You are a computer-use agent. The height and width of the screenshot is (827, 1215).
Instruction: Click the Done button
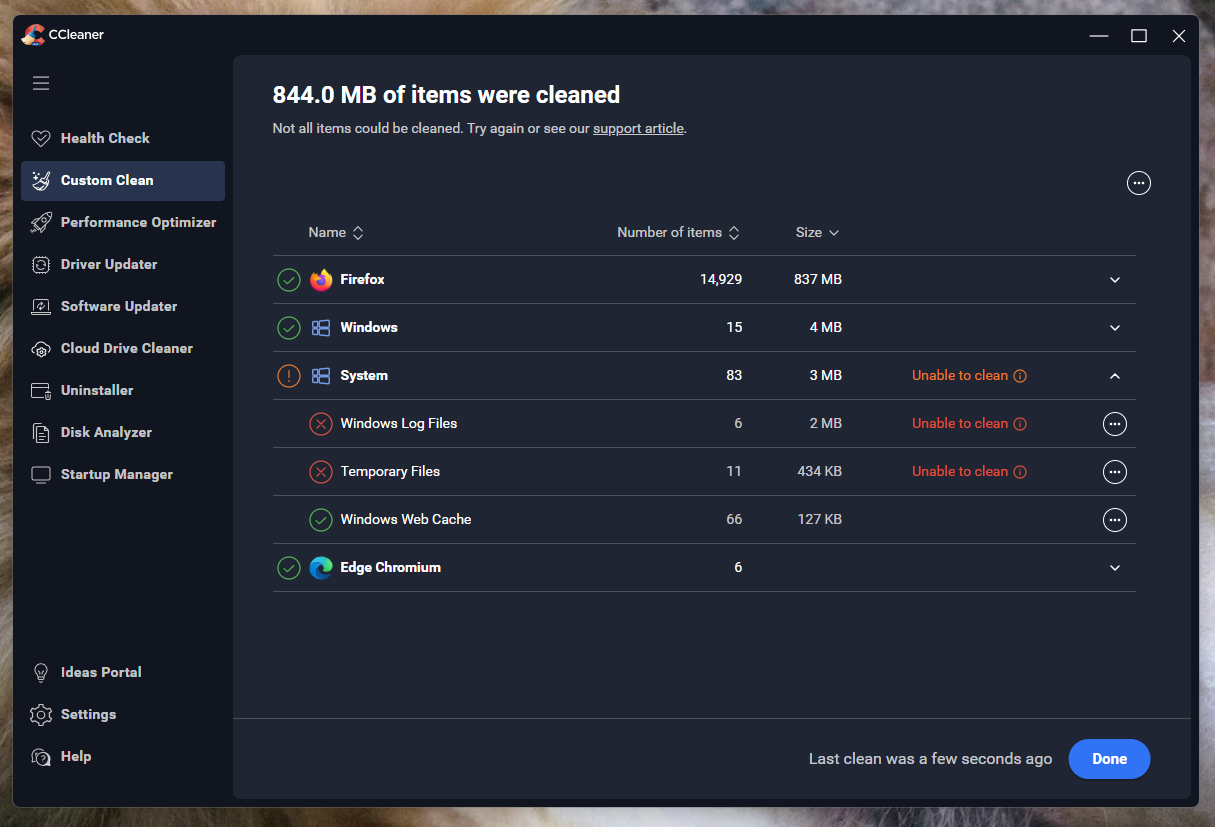[x=1109, y=759]
